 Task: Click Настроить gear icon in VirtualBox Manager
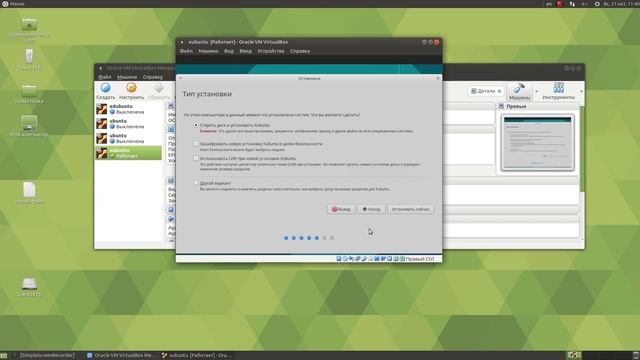pyautogui.click(x=131, y=88)
